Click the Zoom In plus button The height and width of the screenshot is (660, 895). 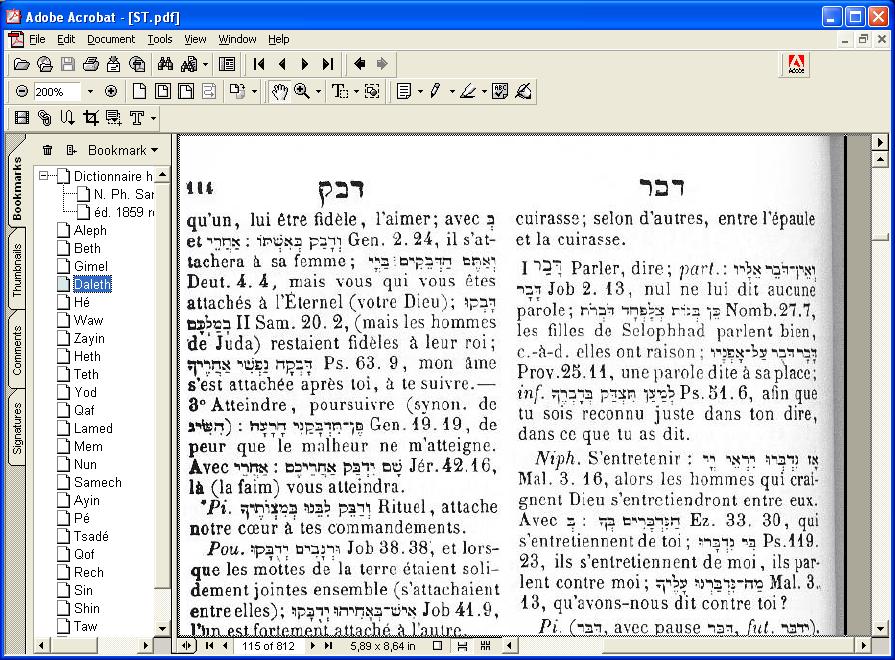(x=111, y=91)
